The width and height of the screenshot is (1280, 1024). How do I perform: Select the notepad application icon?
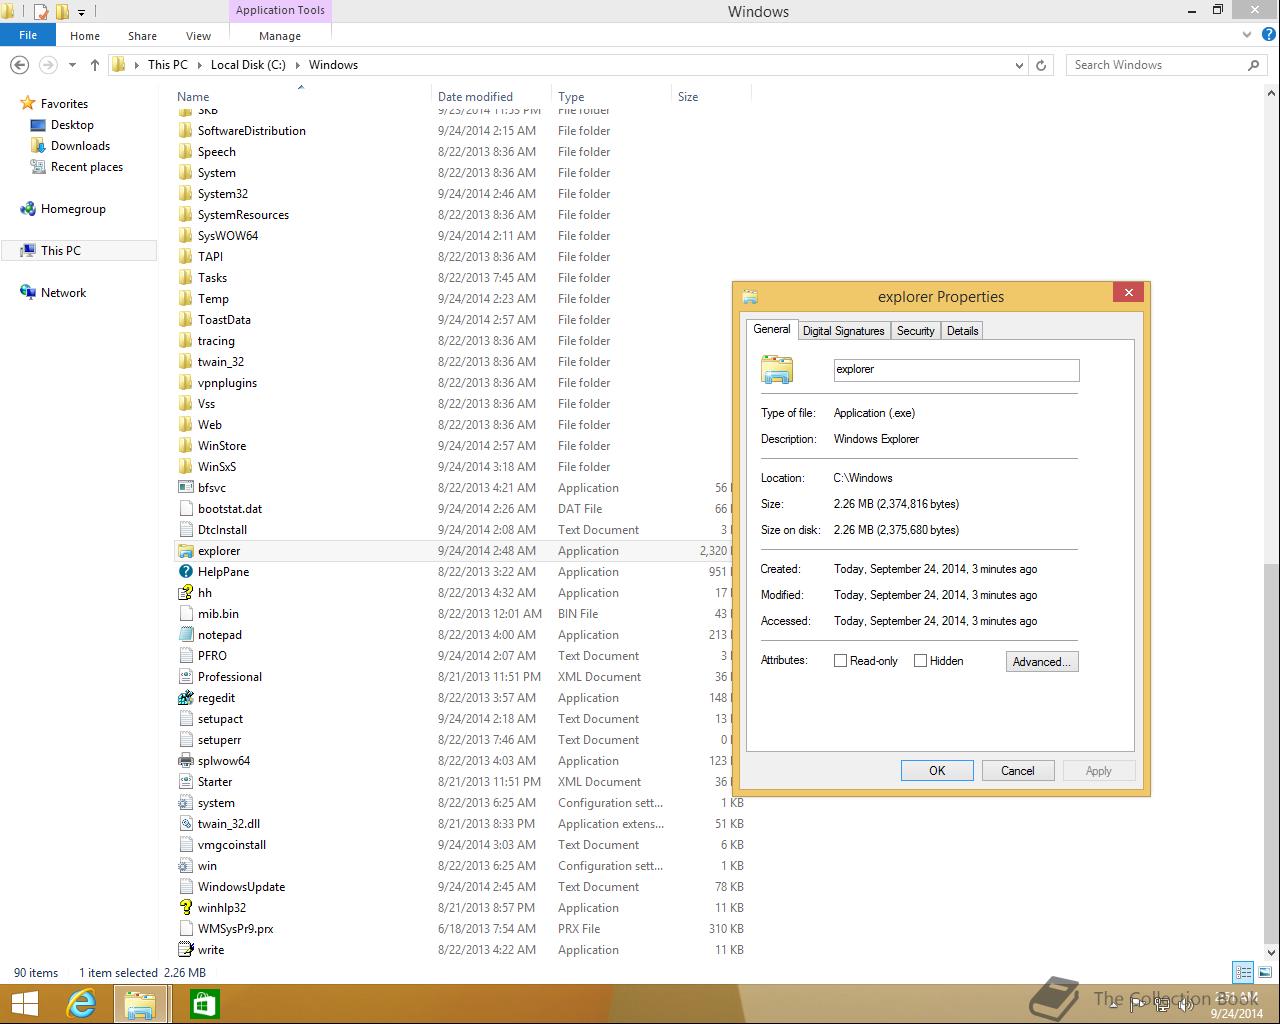pos(185,635)
